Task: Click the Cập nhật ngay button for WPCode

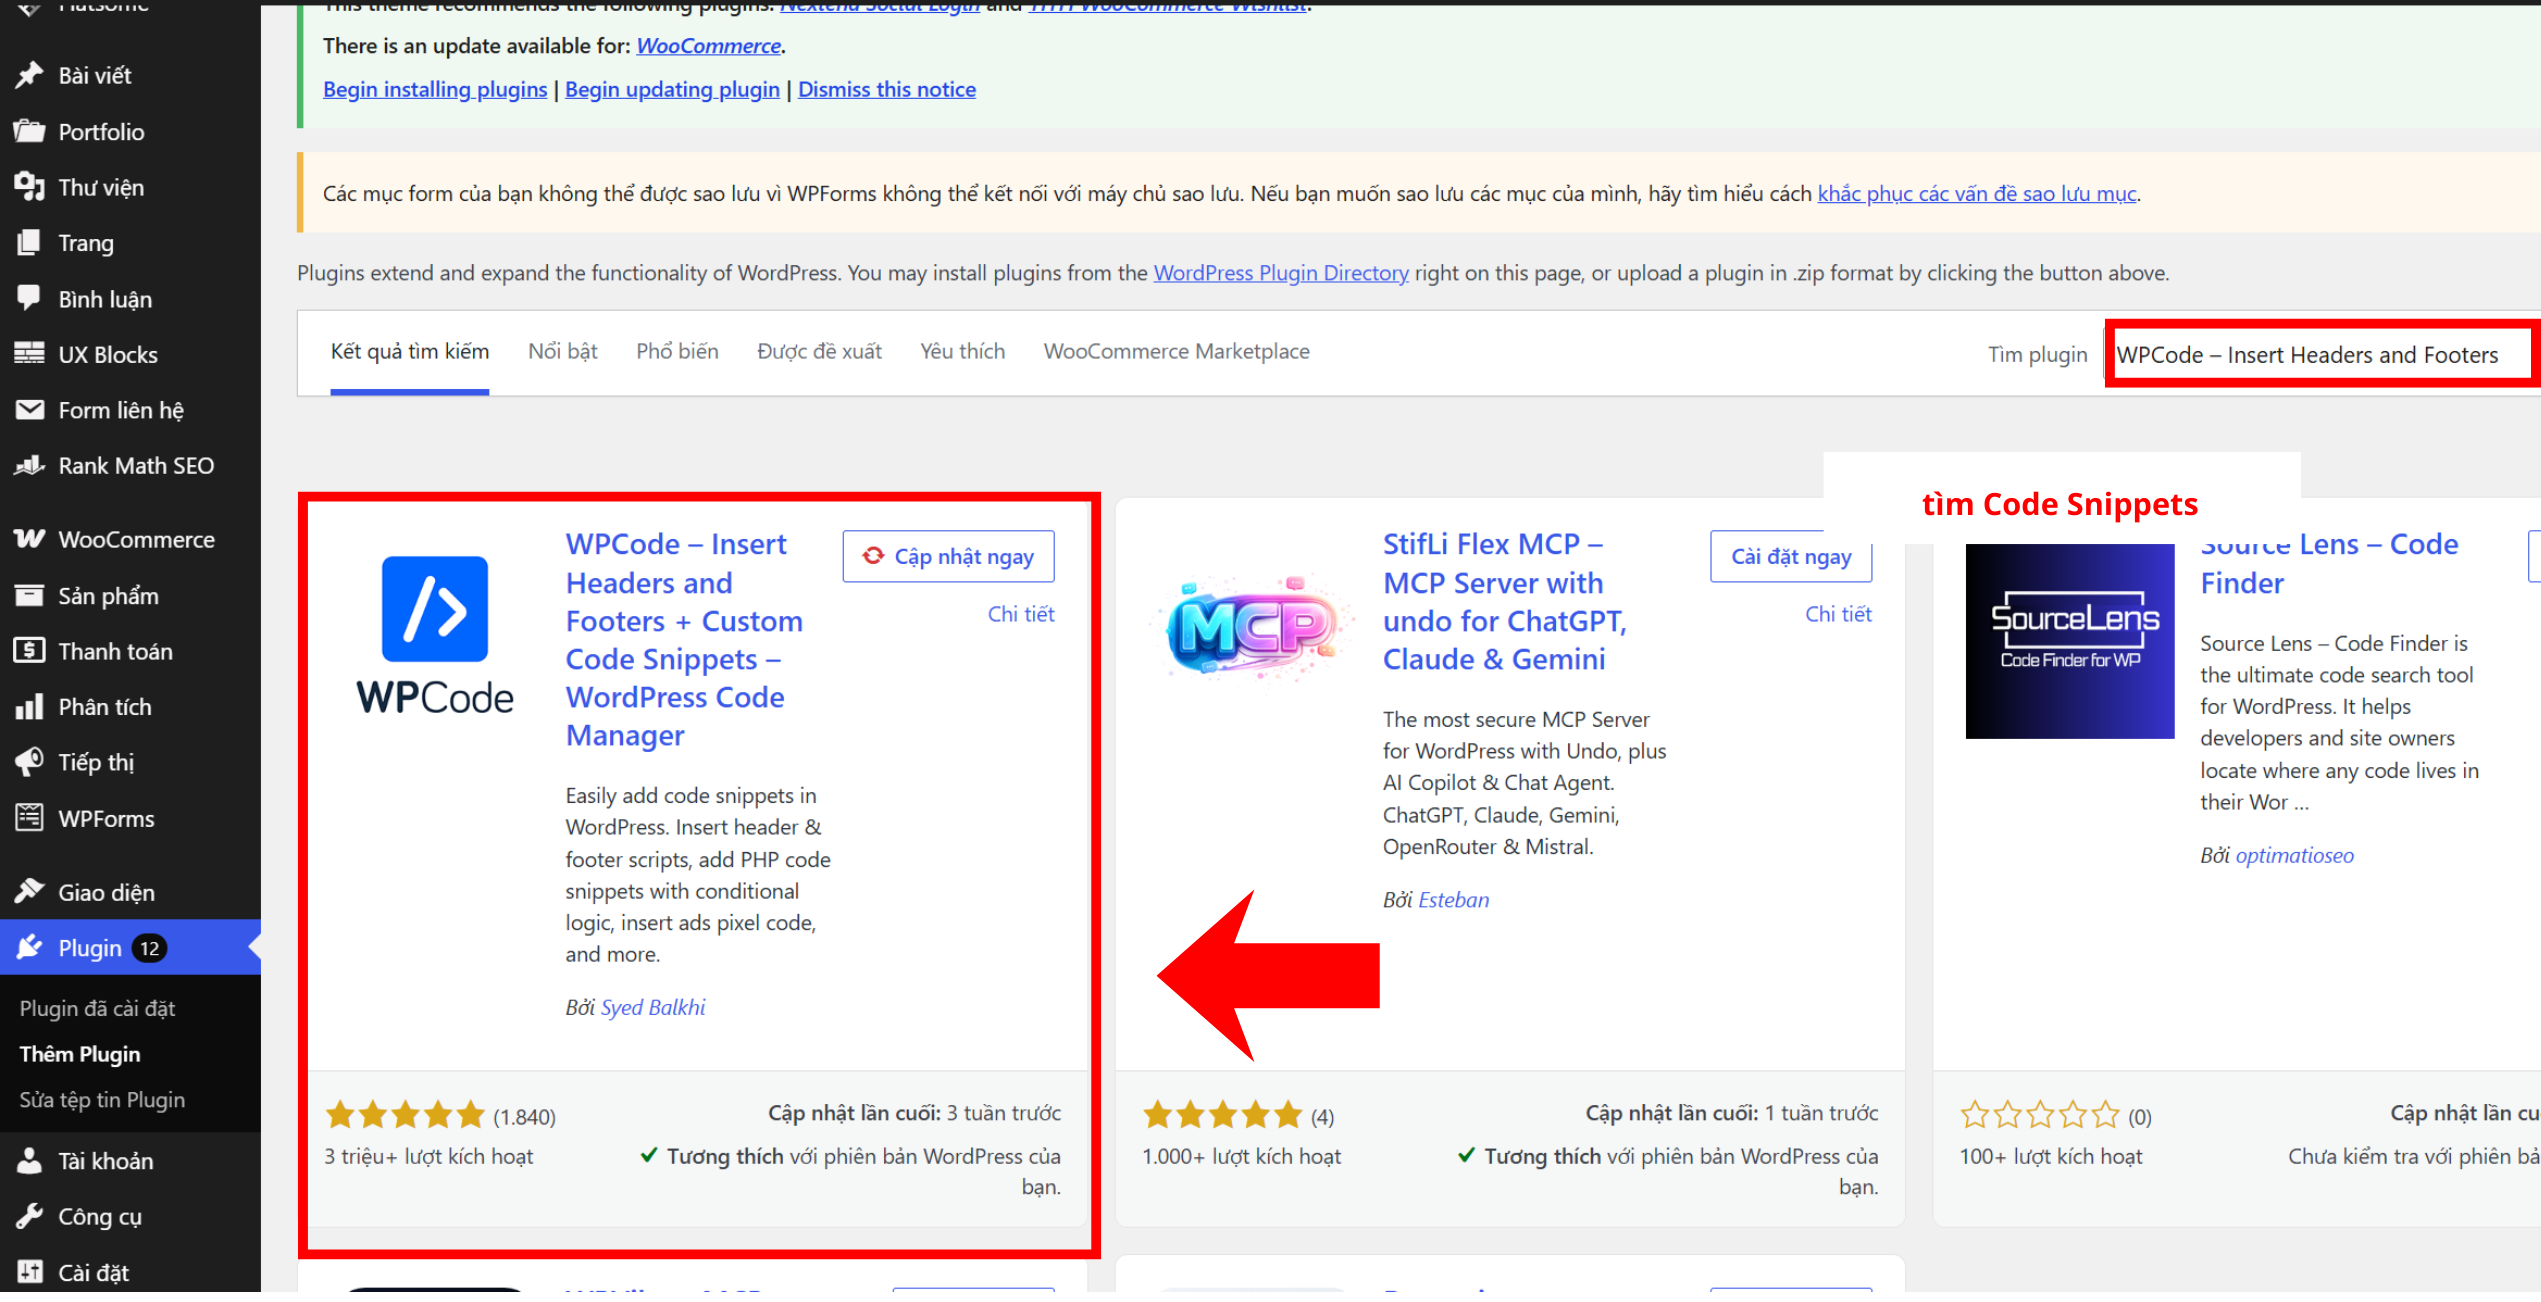Action: pos(948,557)
